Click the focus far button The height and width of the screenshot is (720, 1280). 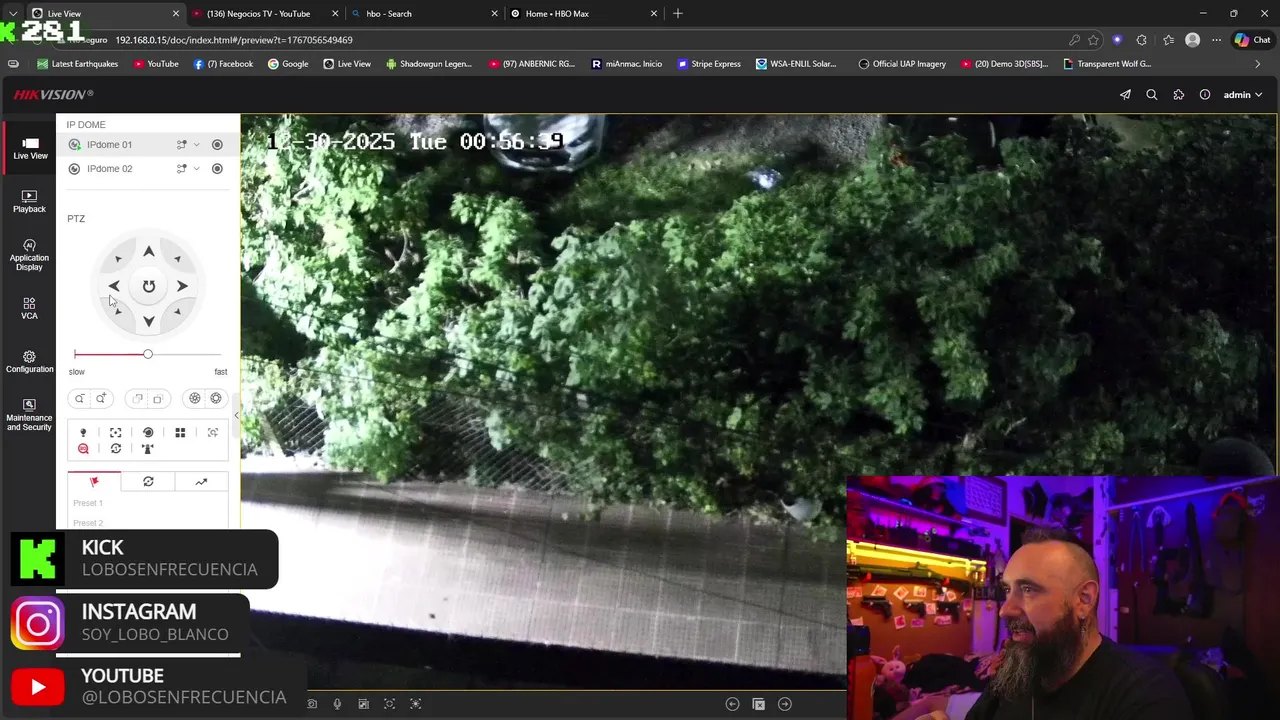158,398
